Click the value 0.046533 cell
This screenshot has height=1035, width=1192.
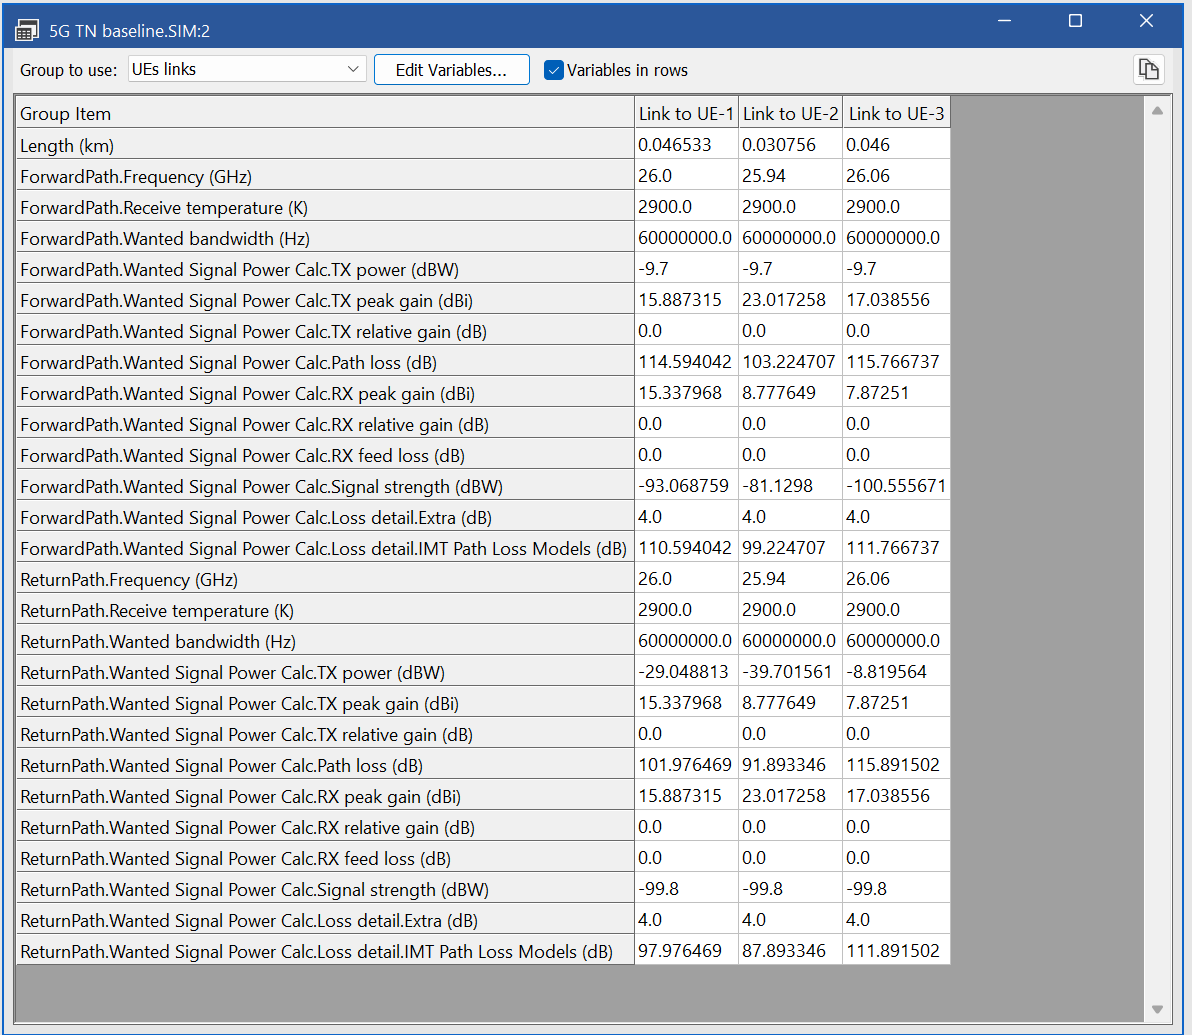686,144
